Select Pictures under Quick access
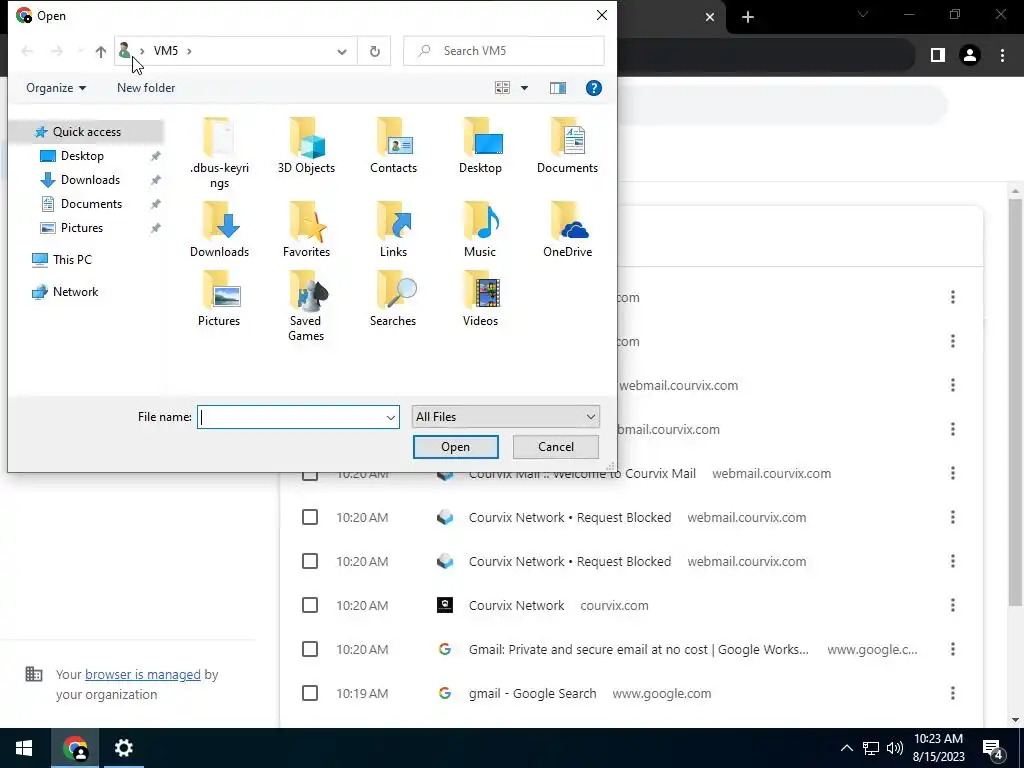This screenshot has width=1024, height=768. click(x=82, y=228)
